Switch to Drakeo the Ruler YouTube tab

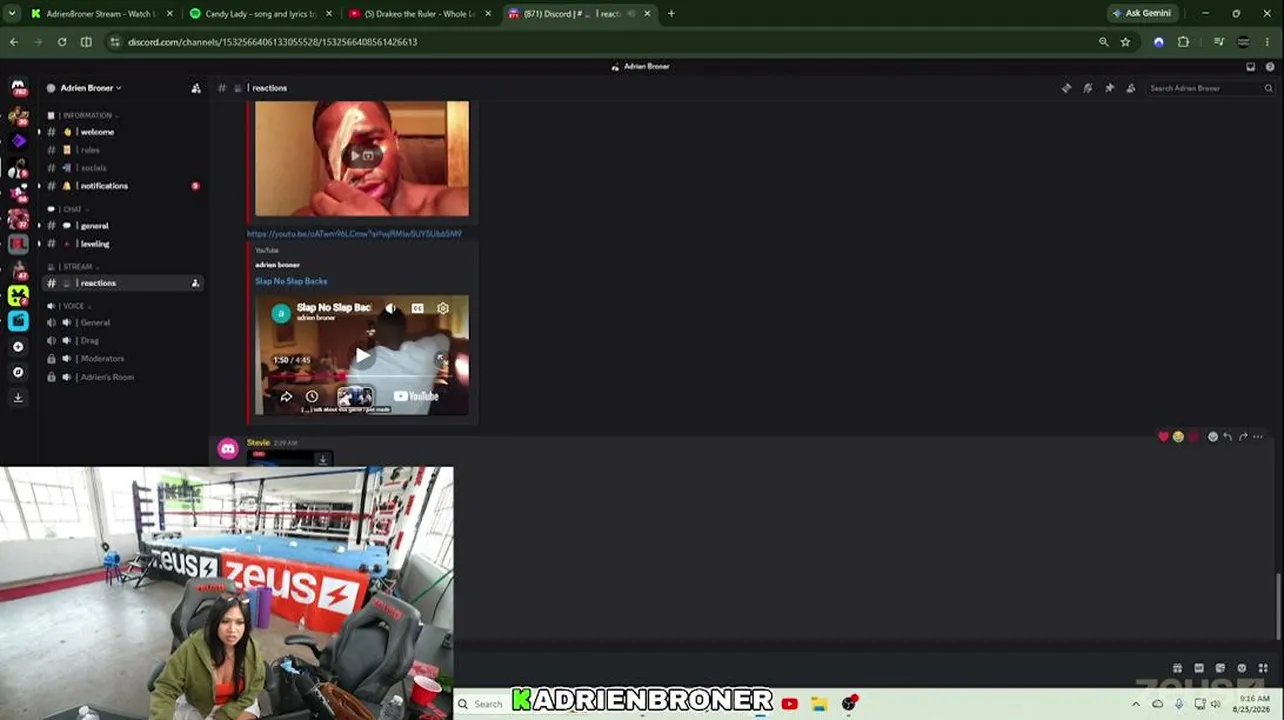tap(421, 14)
